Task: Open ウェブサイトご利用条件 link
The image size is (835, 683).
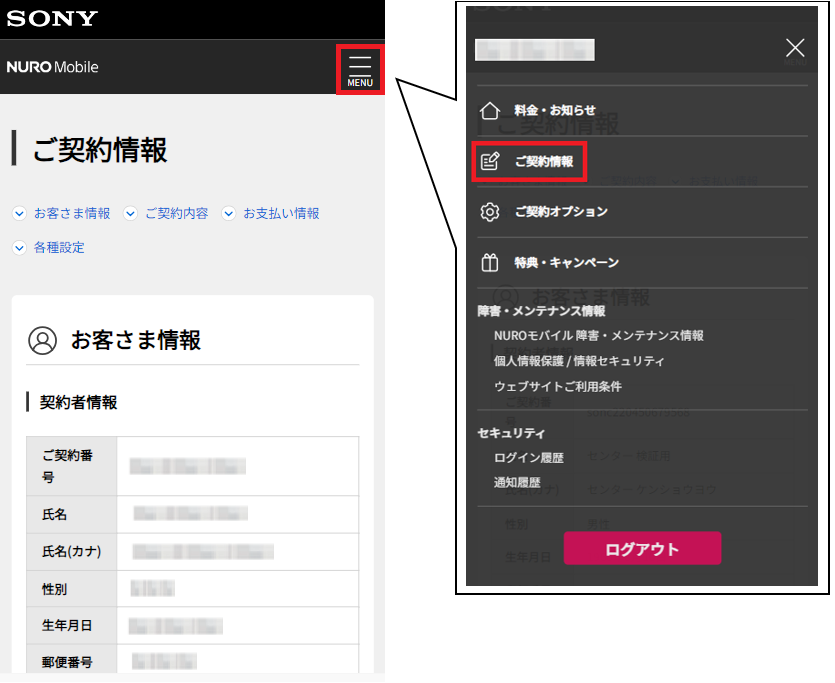Action: [x=558, y=386]
